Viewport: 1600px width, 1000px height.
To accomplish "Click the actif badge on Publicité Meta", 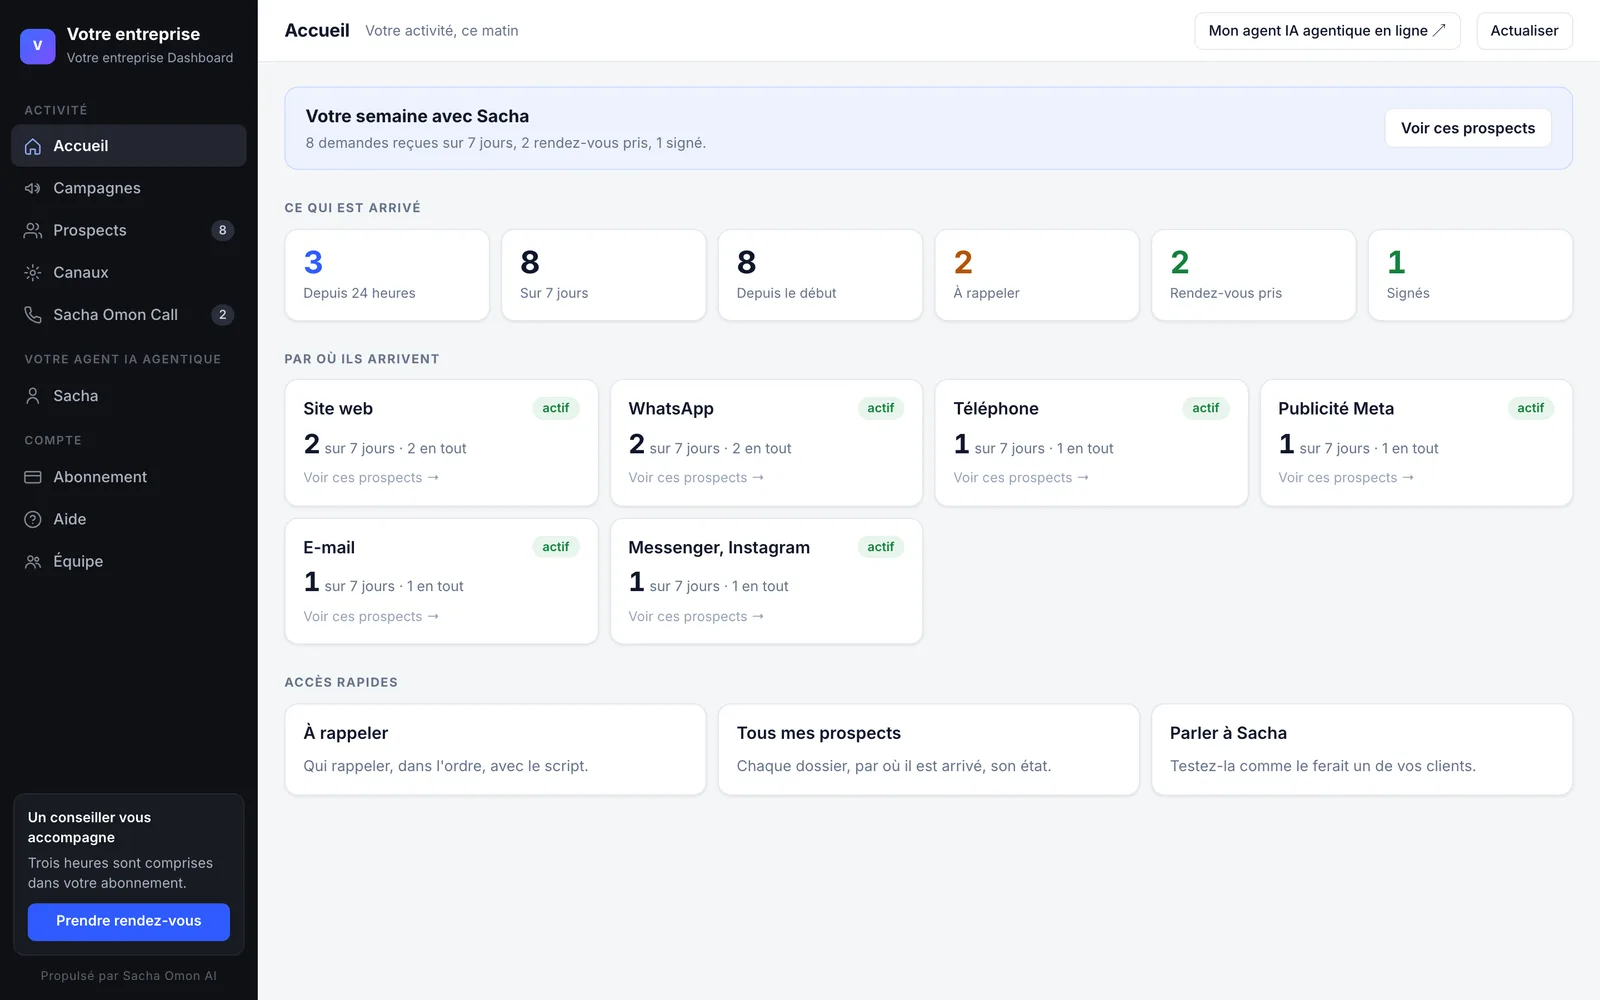I will (1530, 408).
